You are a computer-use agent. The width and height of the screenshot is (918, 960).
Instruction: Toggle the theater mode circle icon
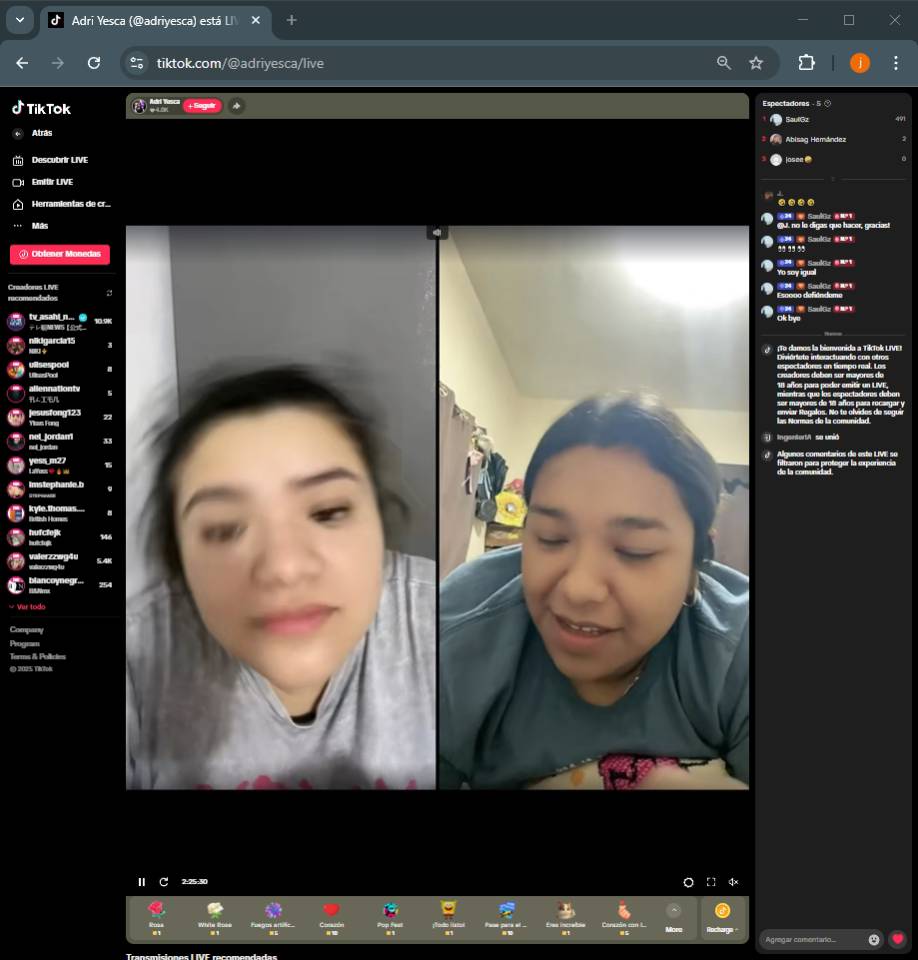(688, 882)
